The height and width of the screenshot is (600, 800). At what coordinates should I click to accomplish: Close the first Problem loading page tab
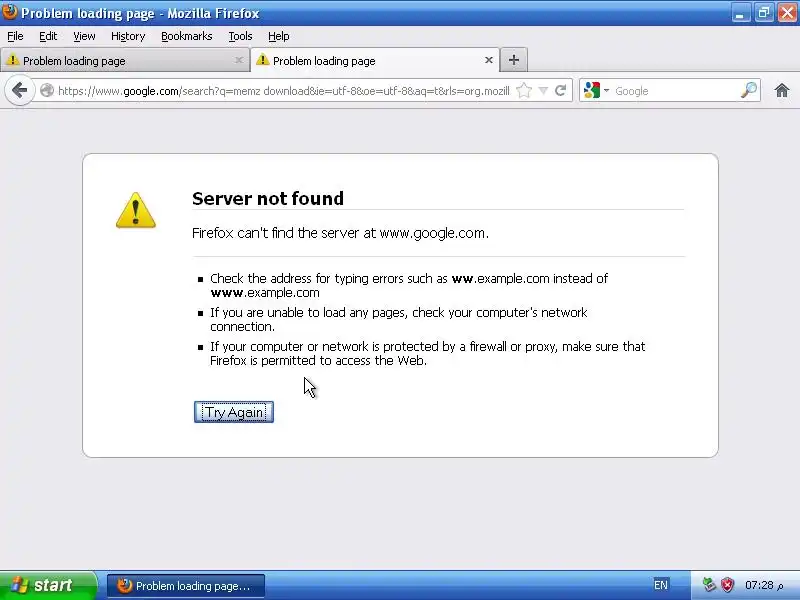point(239,60)
